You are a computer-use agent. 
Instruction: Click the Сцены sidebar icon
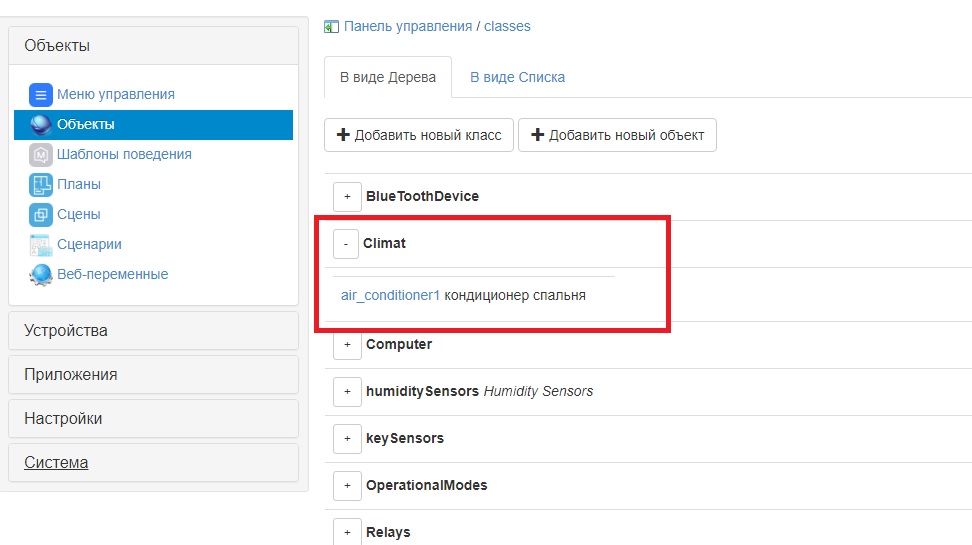(40, 215)
